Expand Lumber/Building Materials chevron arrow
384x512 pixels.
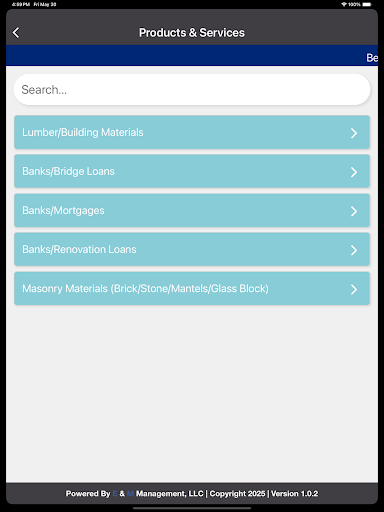pos(354,133)
